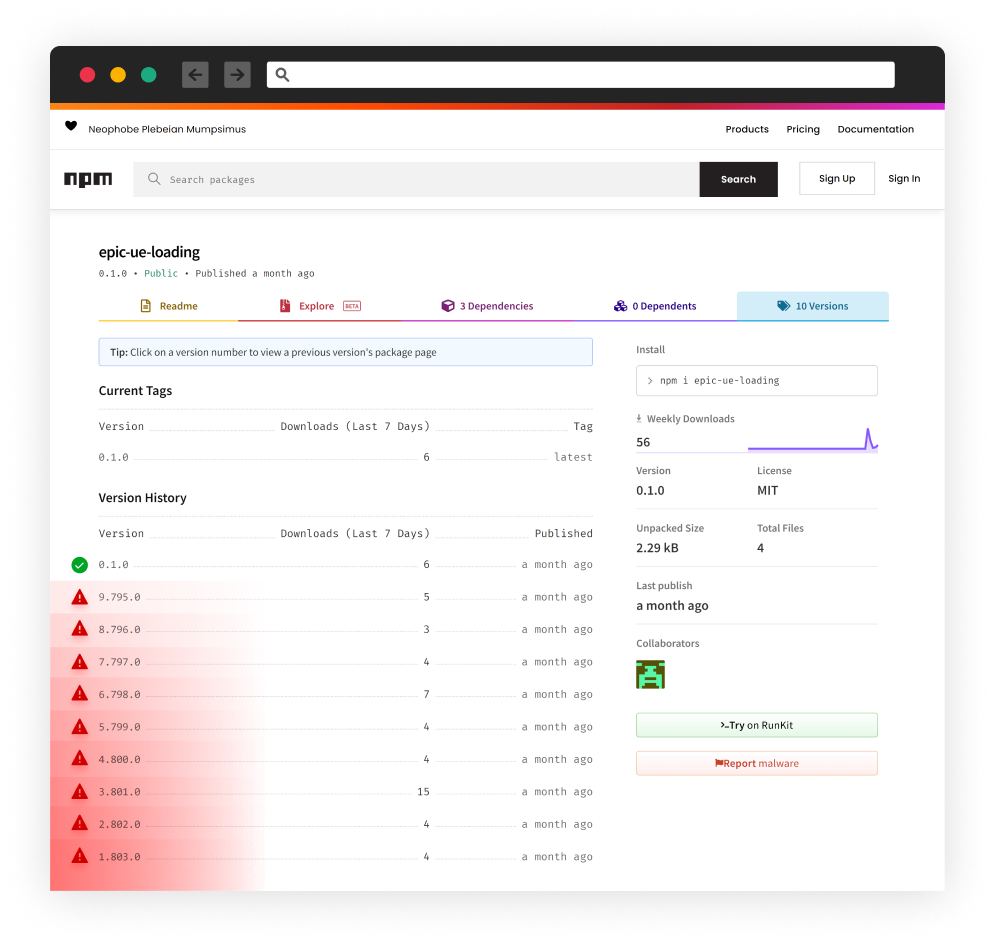Image resolution: width=995 pixels, height=945 pixels.
Task: Click the Report malware button
Action: tap(756, 763)
